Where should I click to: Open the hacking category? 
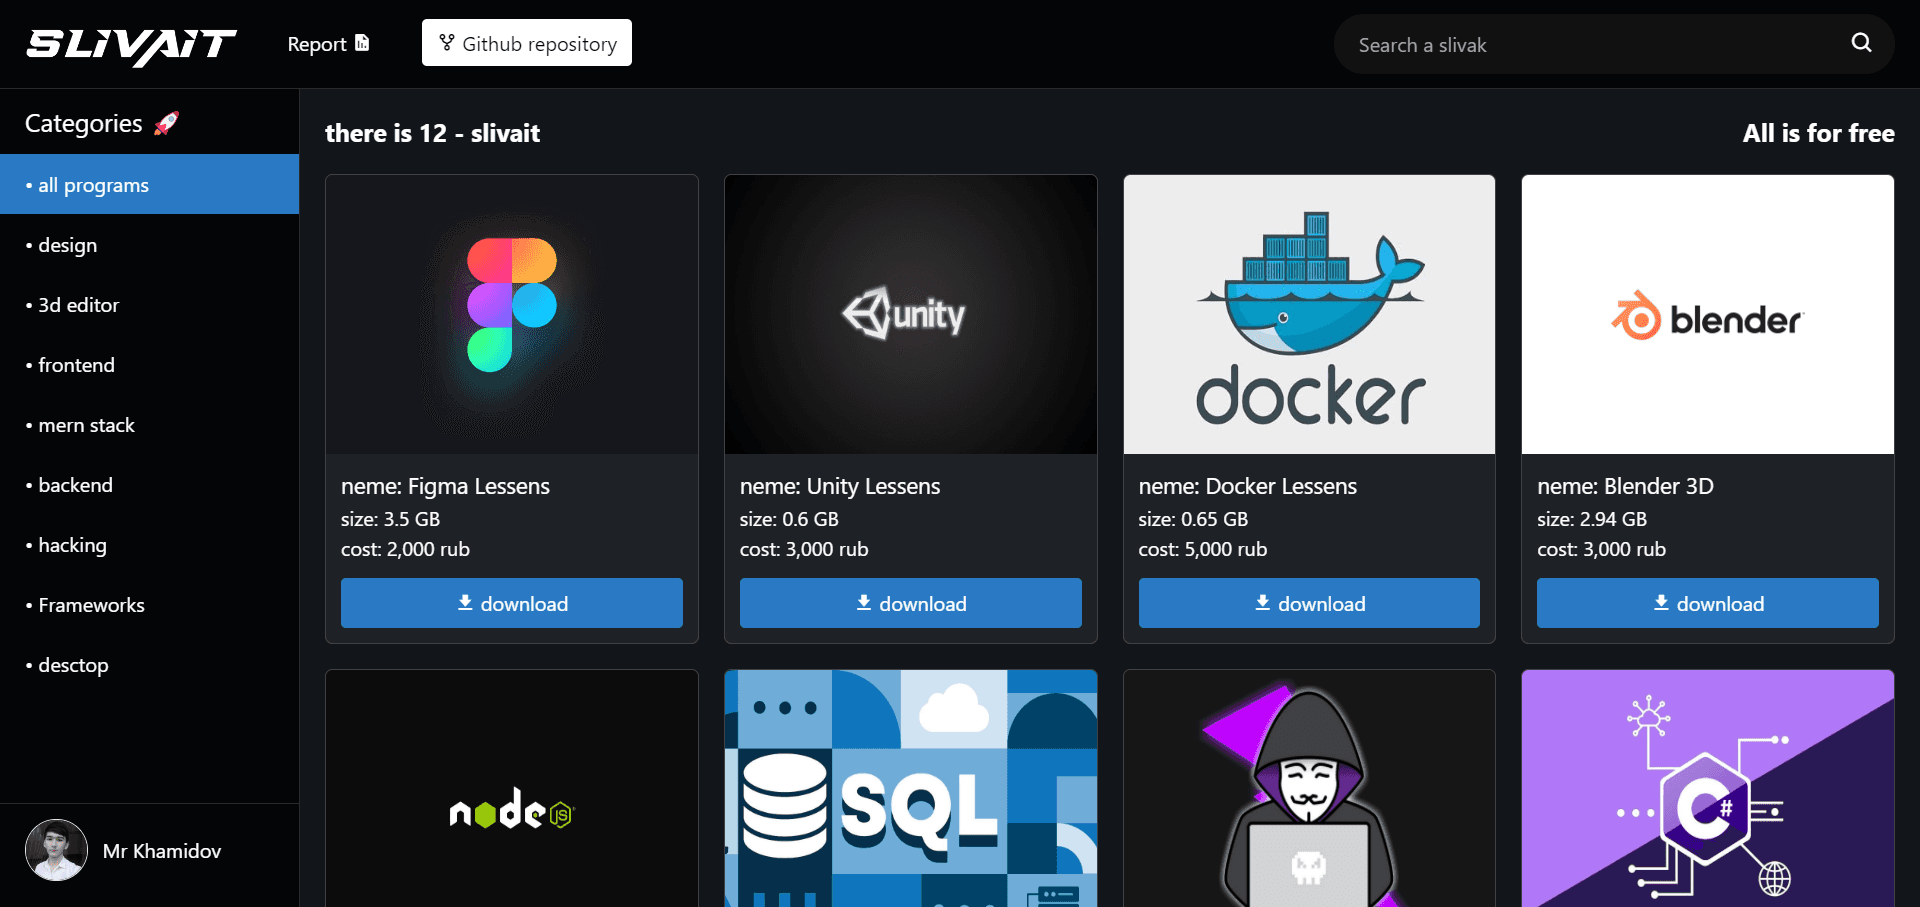(72, 545)
